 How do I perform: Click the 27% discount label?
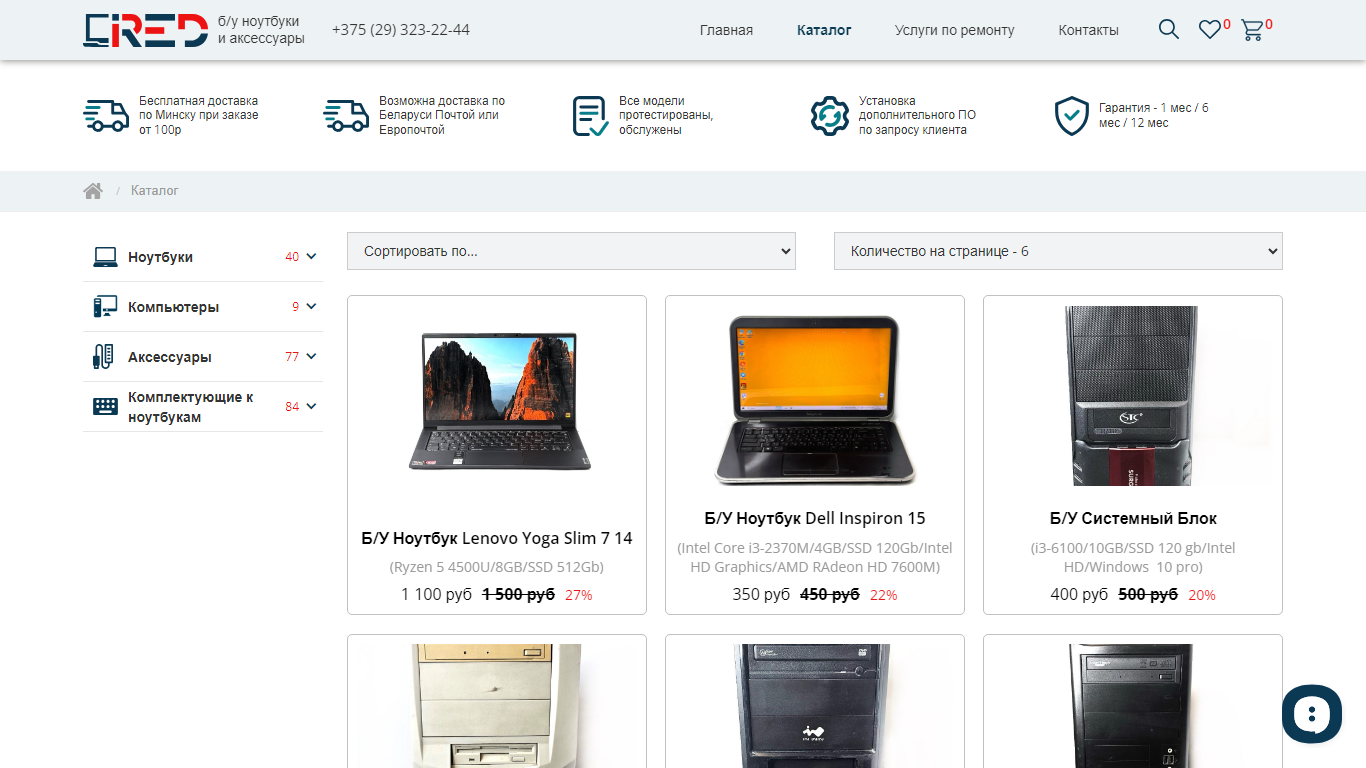[579, 595]
